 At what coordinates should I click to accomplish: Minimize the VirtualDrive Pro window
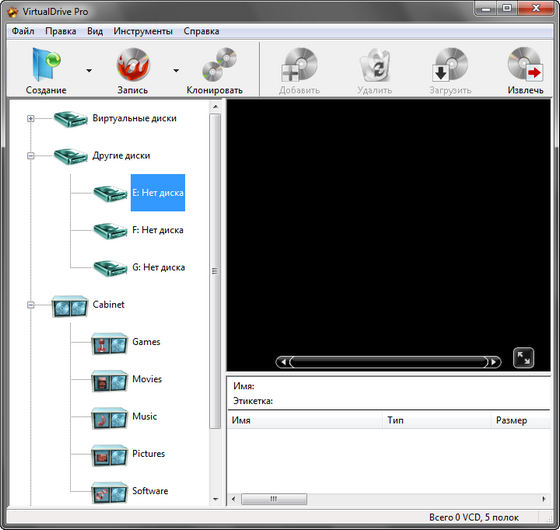(x=486, y=8)
